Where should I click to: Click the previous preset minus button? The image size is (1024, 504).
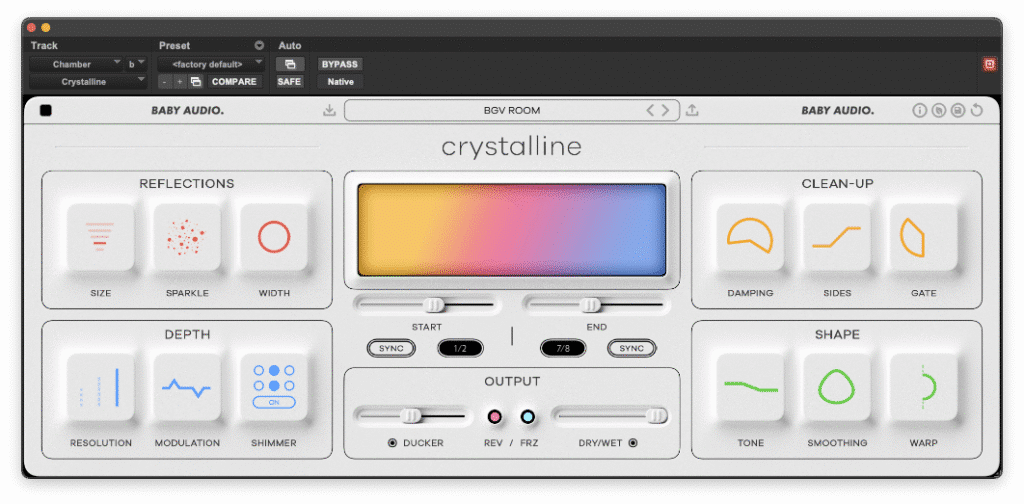165,82
